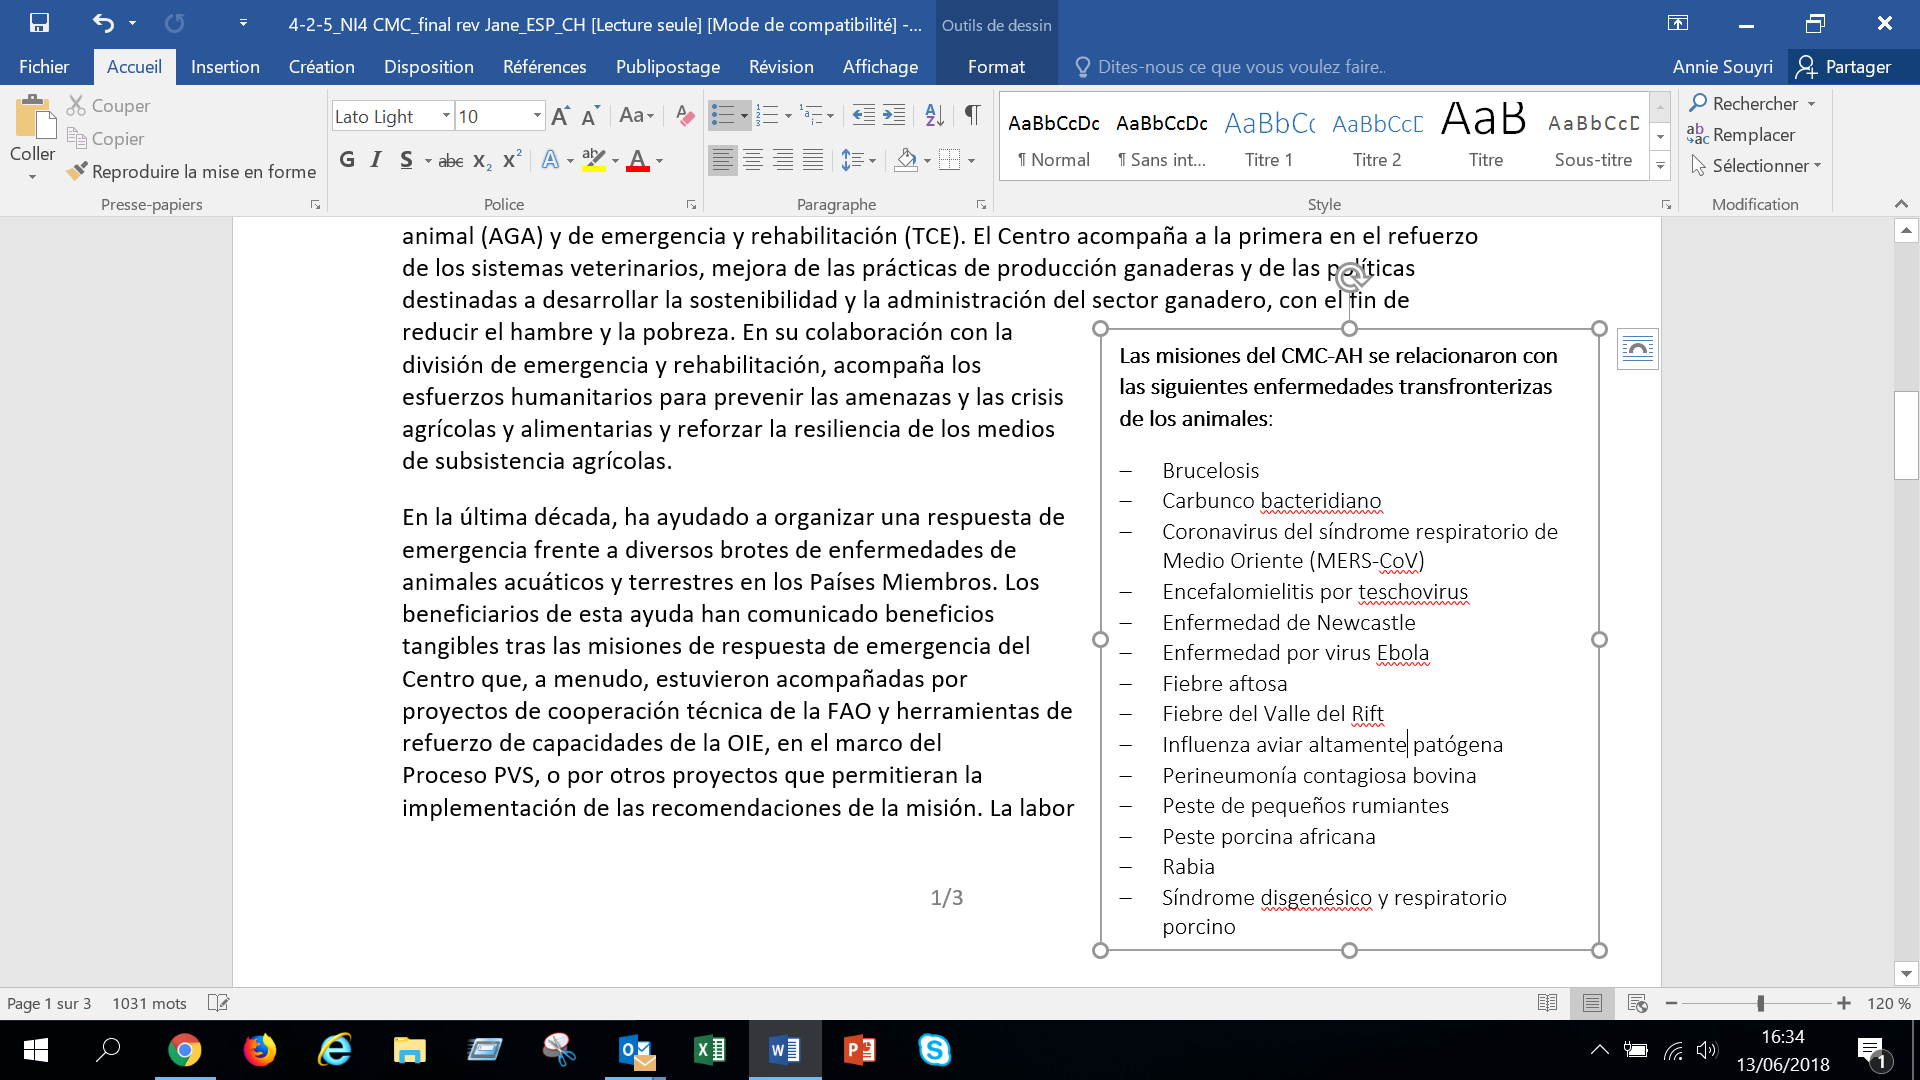Click the Partager button

[x=1843, y=67]
